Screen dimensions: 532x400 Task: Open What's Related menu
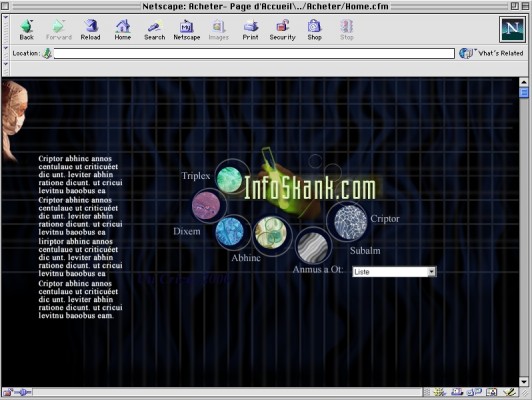coord(491,53)
